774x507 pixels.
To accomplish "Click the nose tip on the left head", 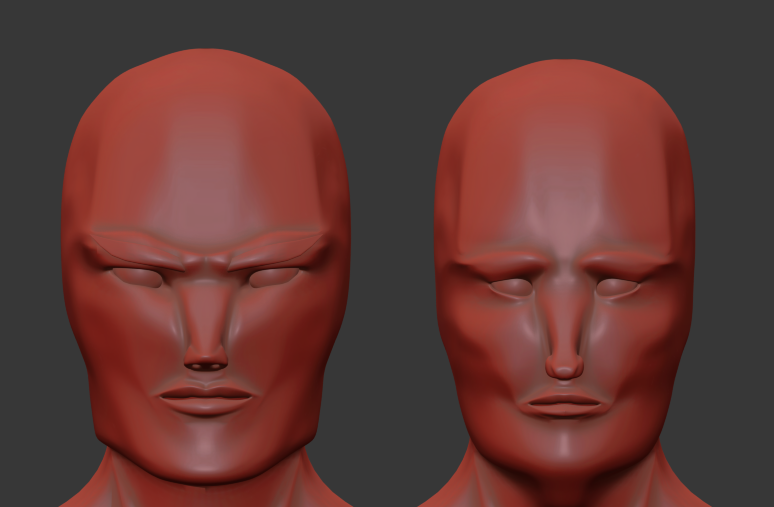I will pyautogui.click(x=206, y=358).
